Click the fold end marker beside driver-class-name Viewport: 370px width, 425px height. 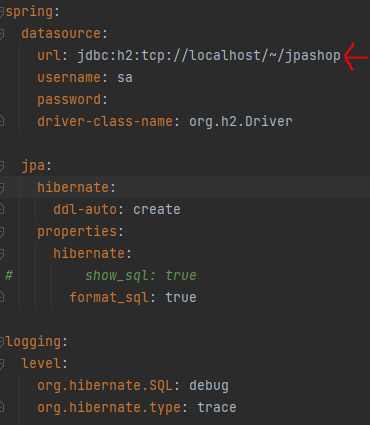click(x=2, y=122)
